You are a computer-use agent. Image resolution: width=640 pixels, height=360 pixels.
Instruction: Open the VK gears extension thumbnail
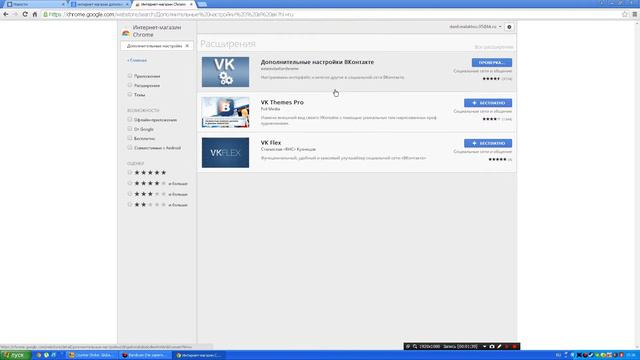225,72
